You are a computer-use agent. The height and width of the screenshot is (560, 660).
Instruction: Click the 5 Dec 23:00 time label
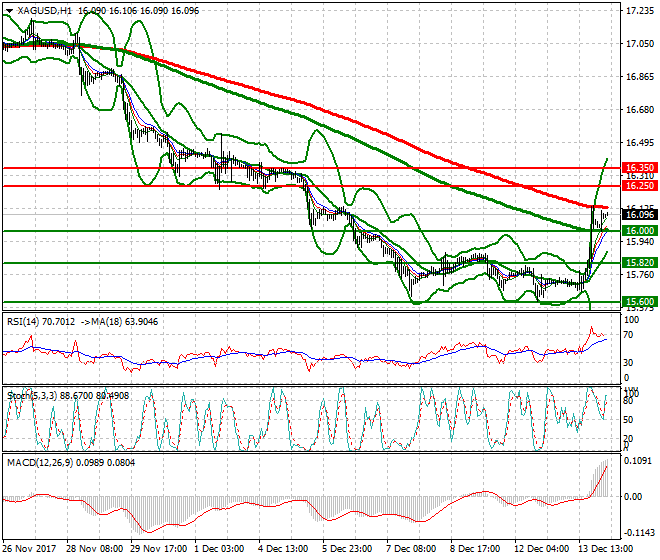tap(347, 549)
